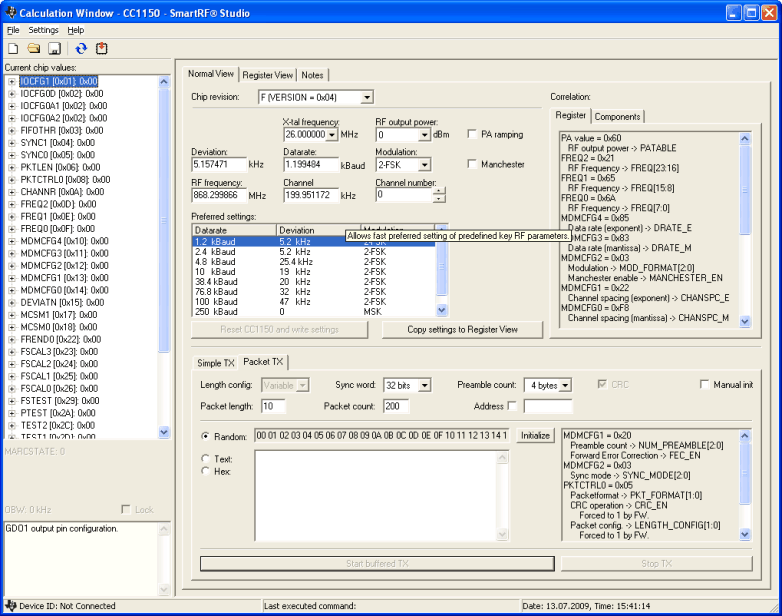Select the 4.8 kBaud preferred setting row

[x=314, y=262]
